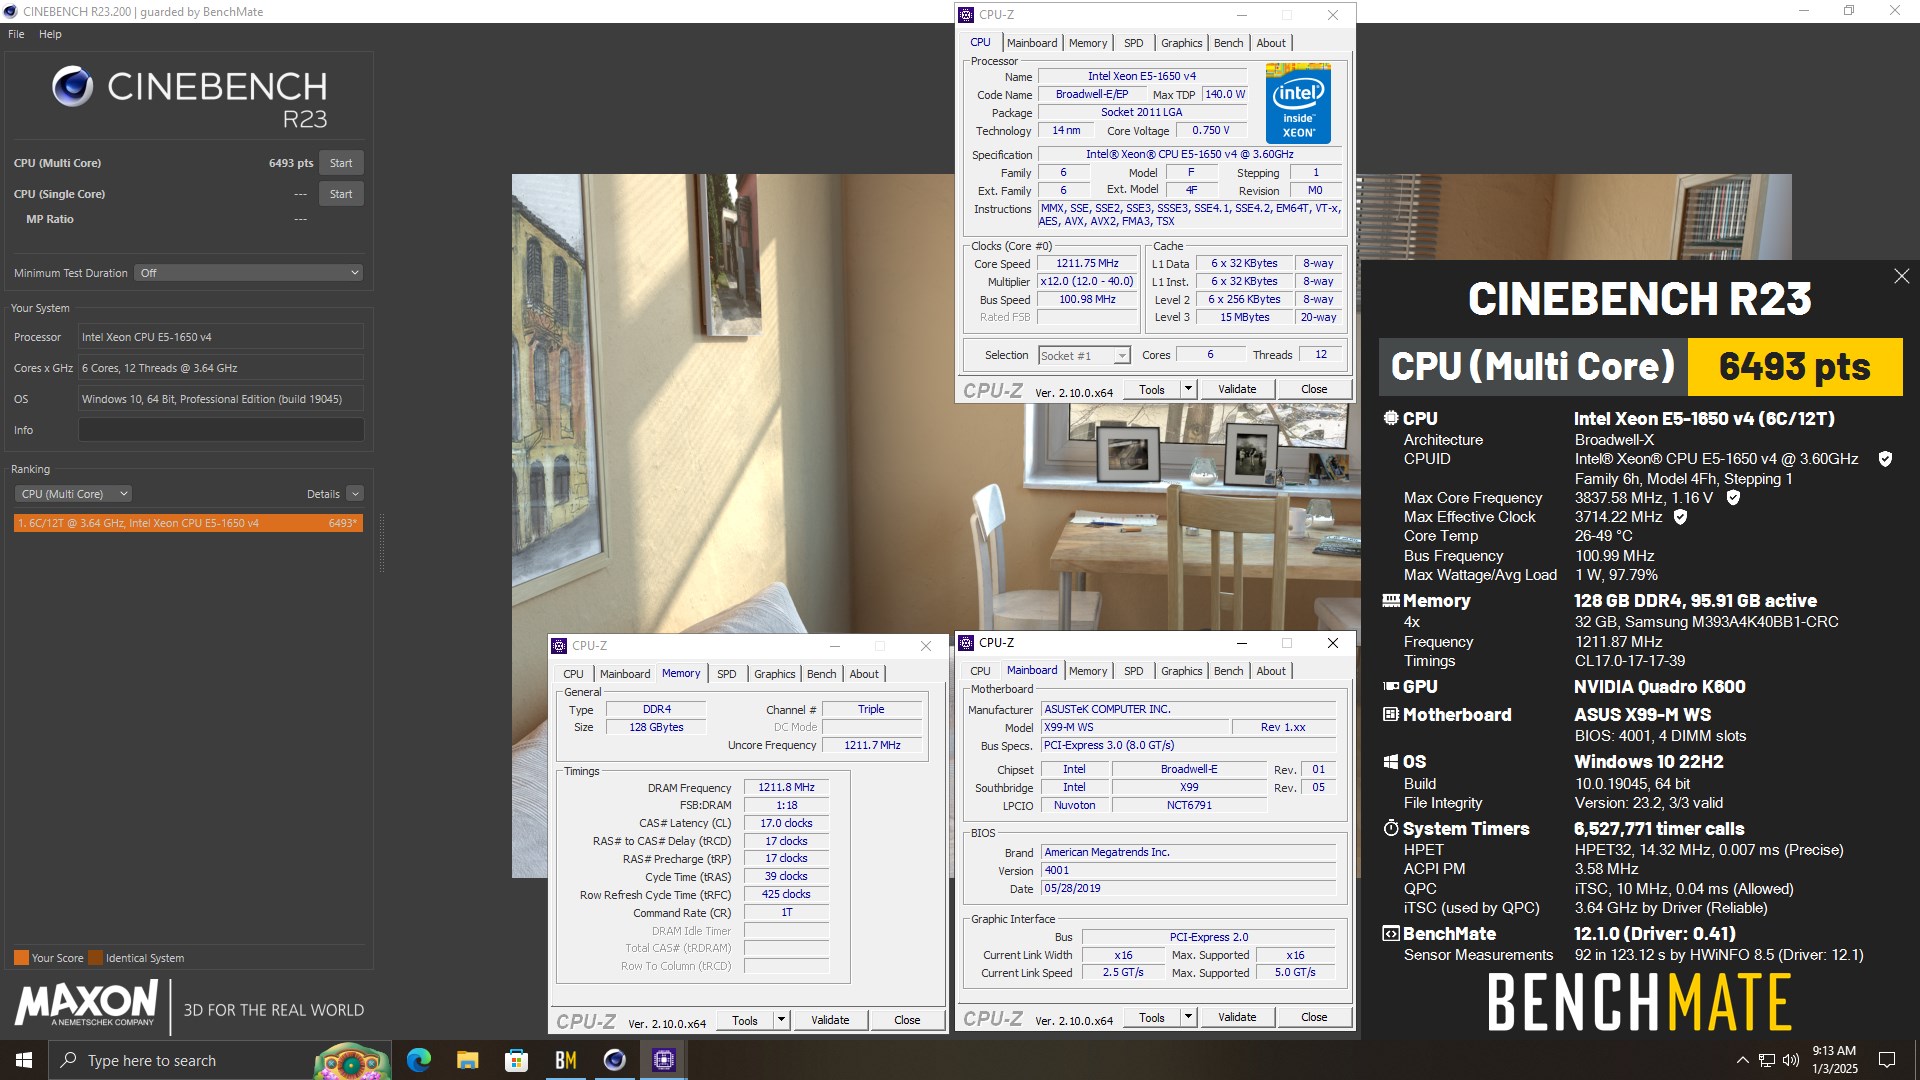This screenshot has height=1080, width=1920.
Task: Click the Processor field in Your System
Action: point(221,337)
